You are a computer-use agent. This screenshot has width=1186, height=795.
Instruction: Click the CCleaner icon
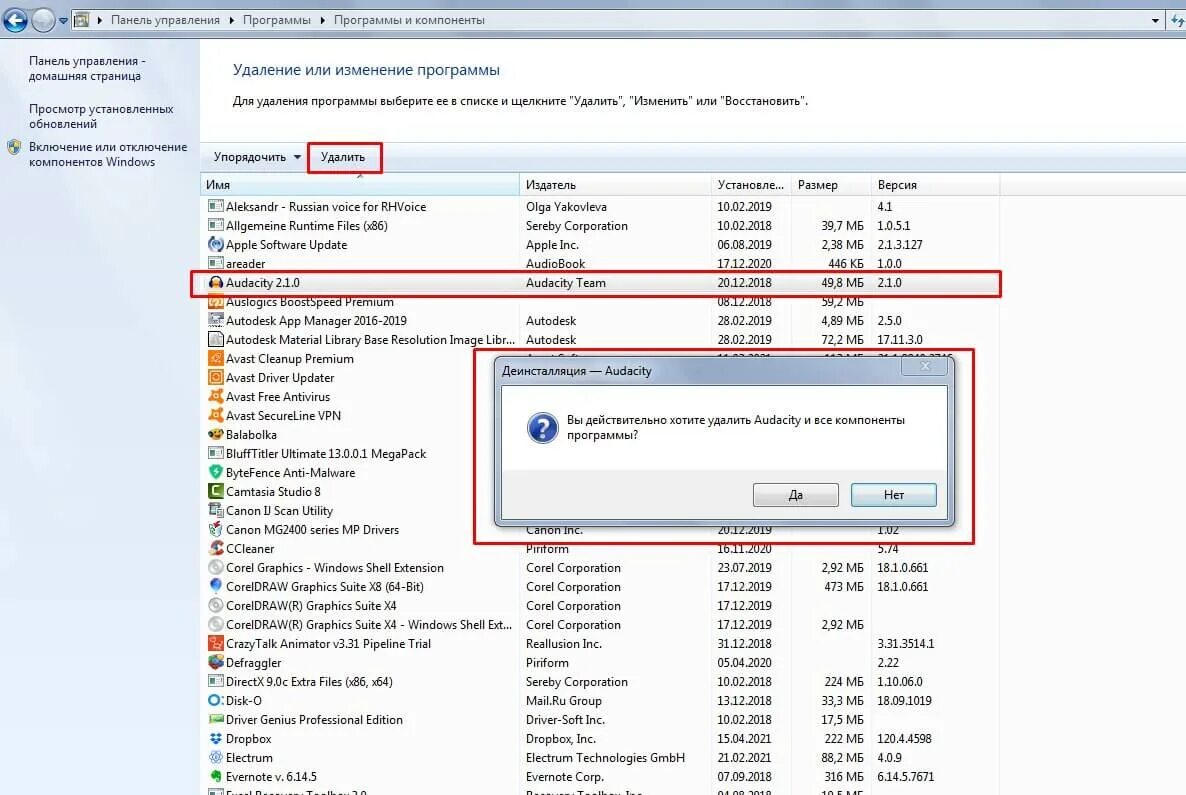216,548
